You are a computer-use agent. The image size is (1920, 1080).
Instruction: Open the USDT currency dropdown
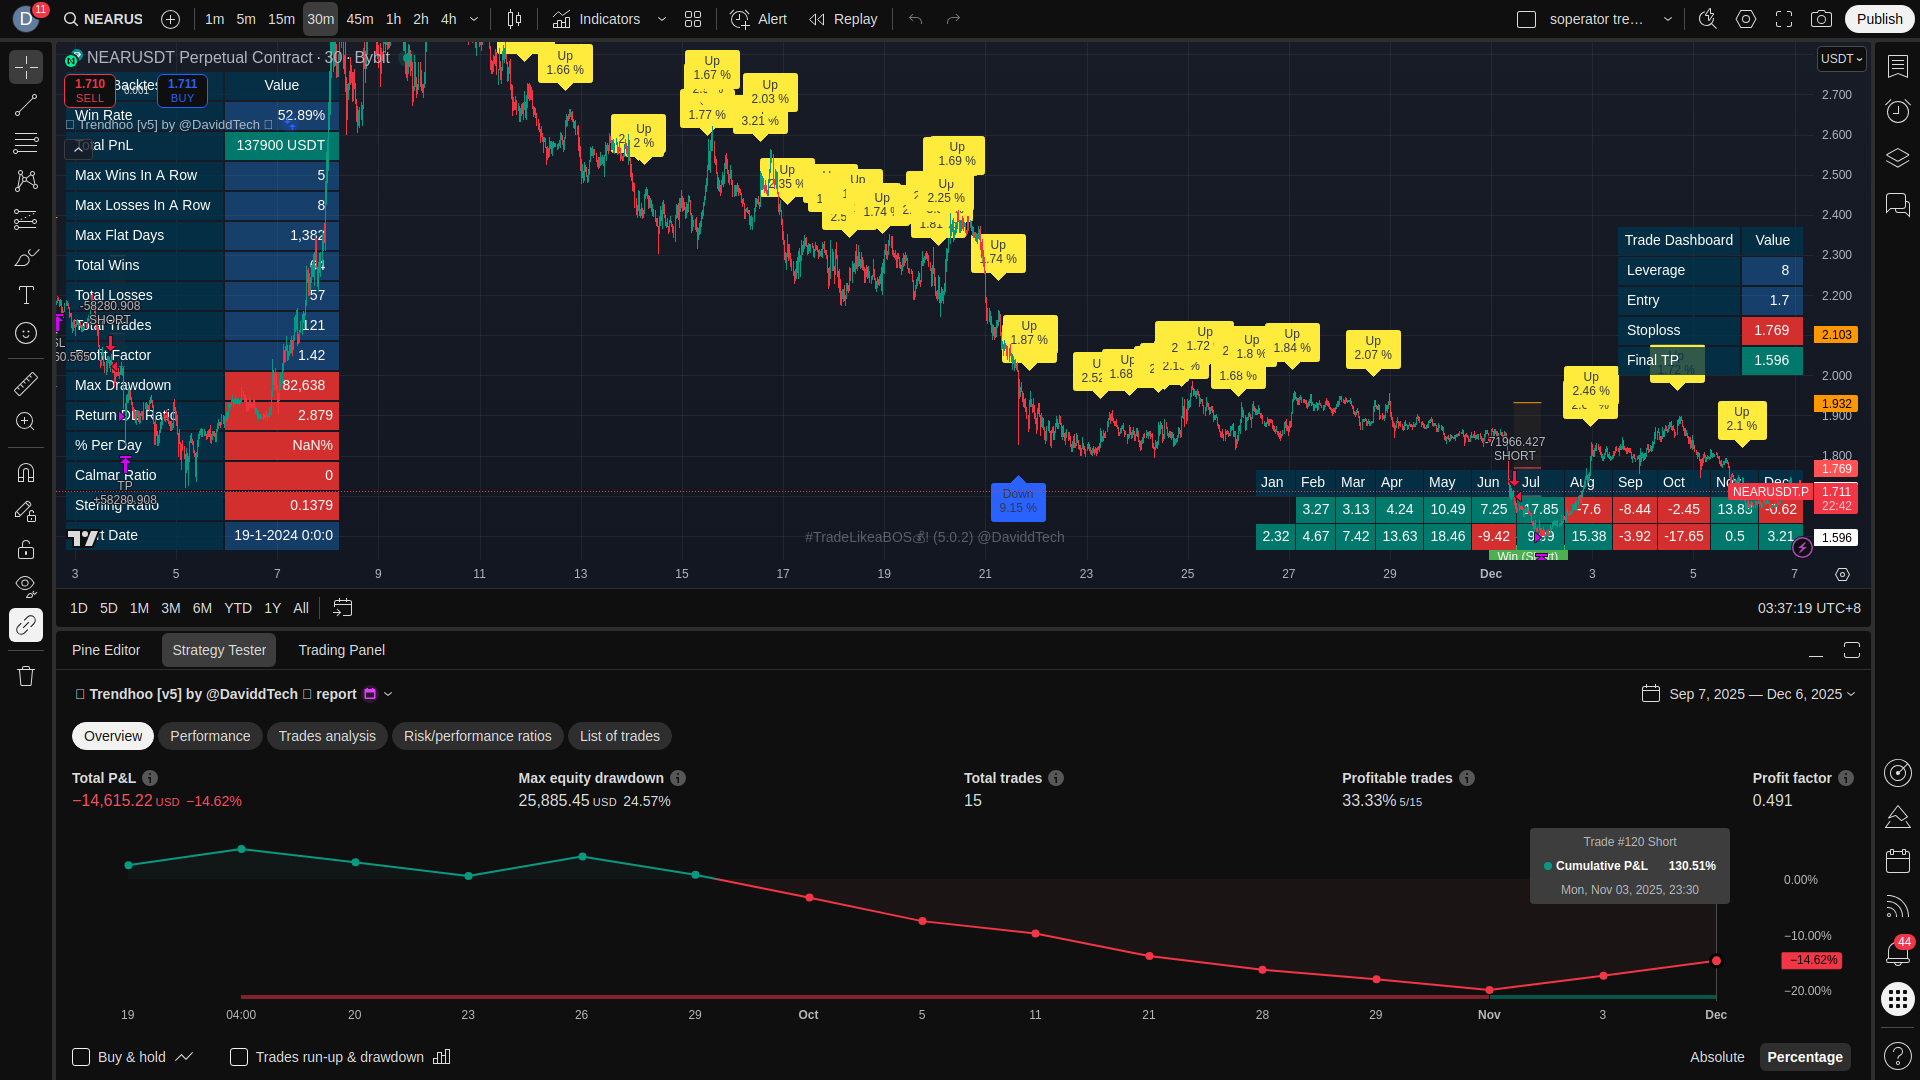1841,59
